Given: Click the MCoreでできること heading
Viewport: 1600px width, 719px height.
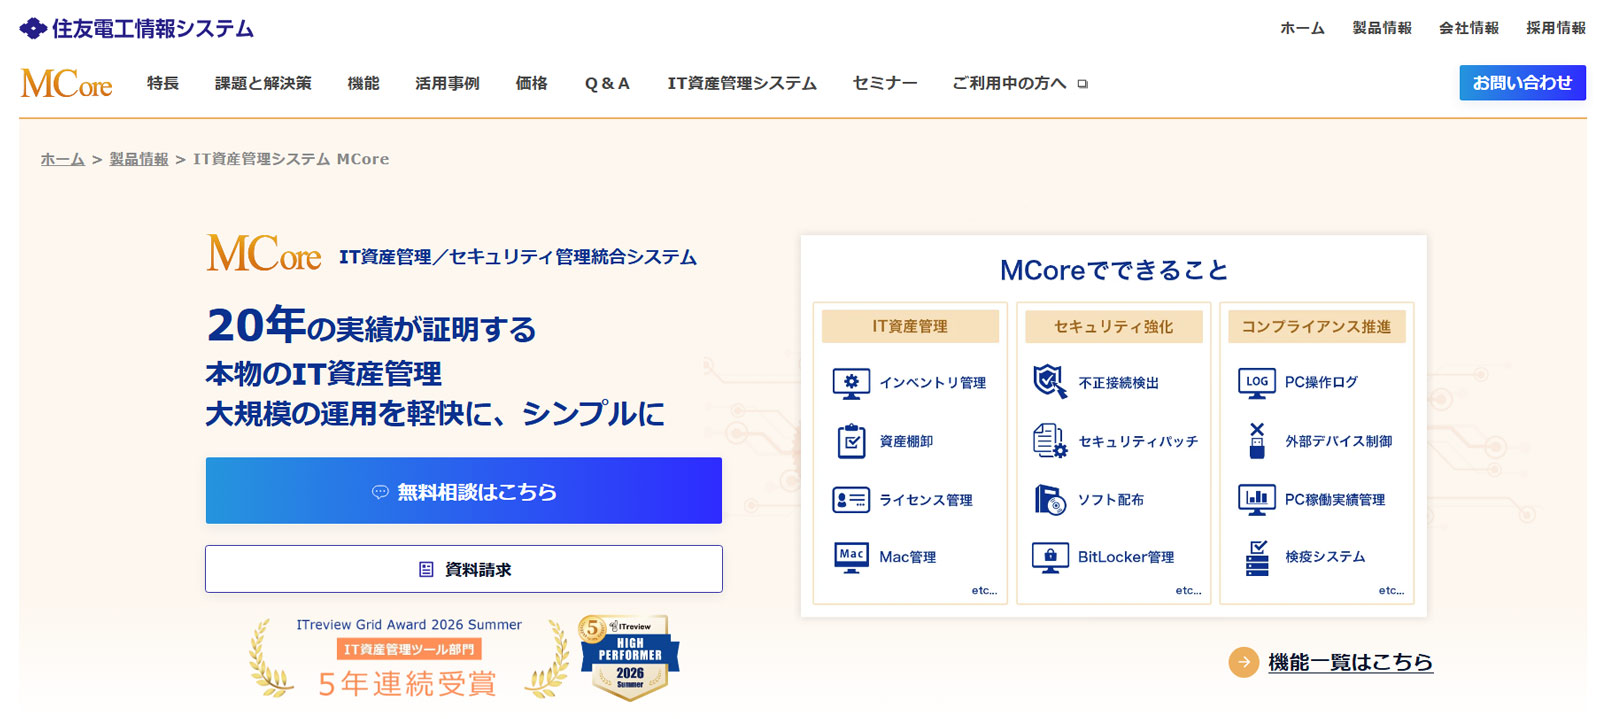Looking at the screenshot, I should [1114, 270].
